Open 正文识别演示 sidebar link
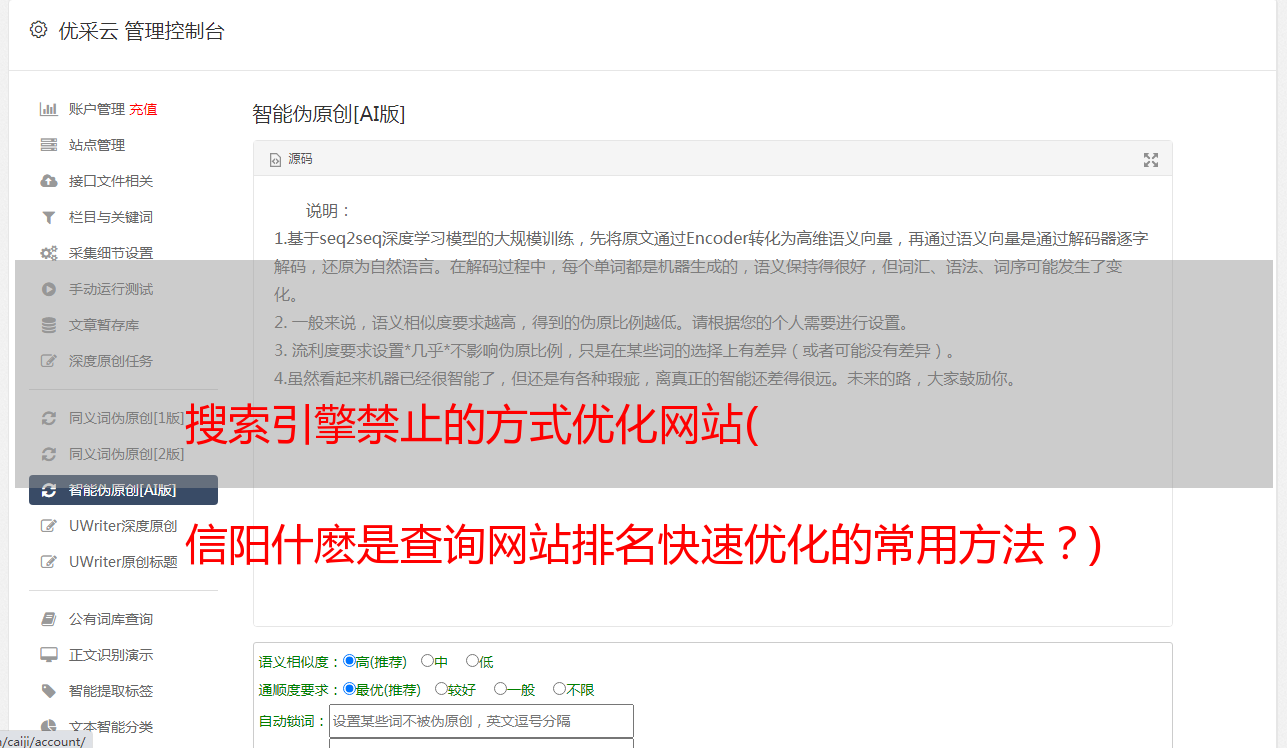This screenshot has height=748, width=1287. click(x=110, y=655)
